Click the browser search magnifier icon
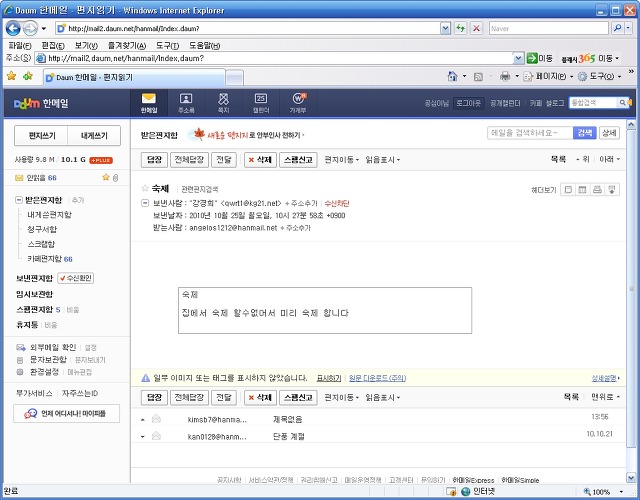 click(618, 28)
